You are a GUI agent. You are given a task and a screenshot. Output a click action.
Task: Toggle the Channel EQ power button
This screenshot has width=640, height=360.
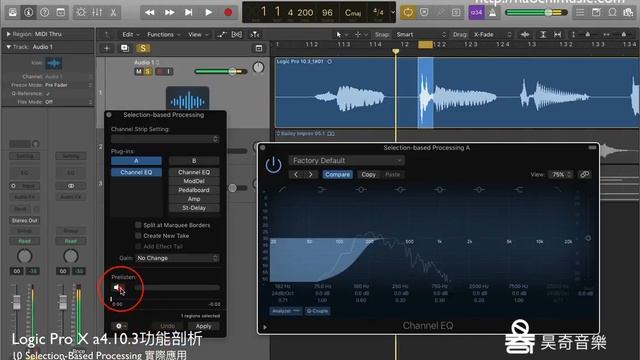[273, 164]
